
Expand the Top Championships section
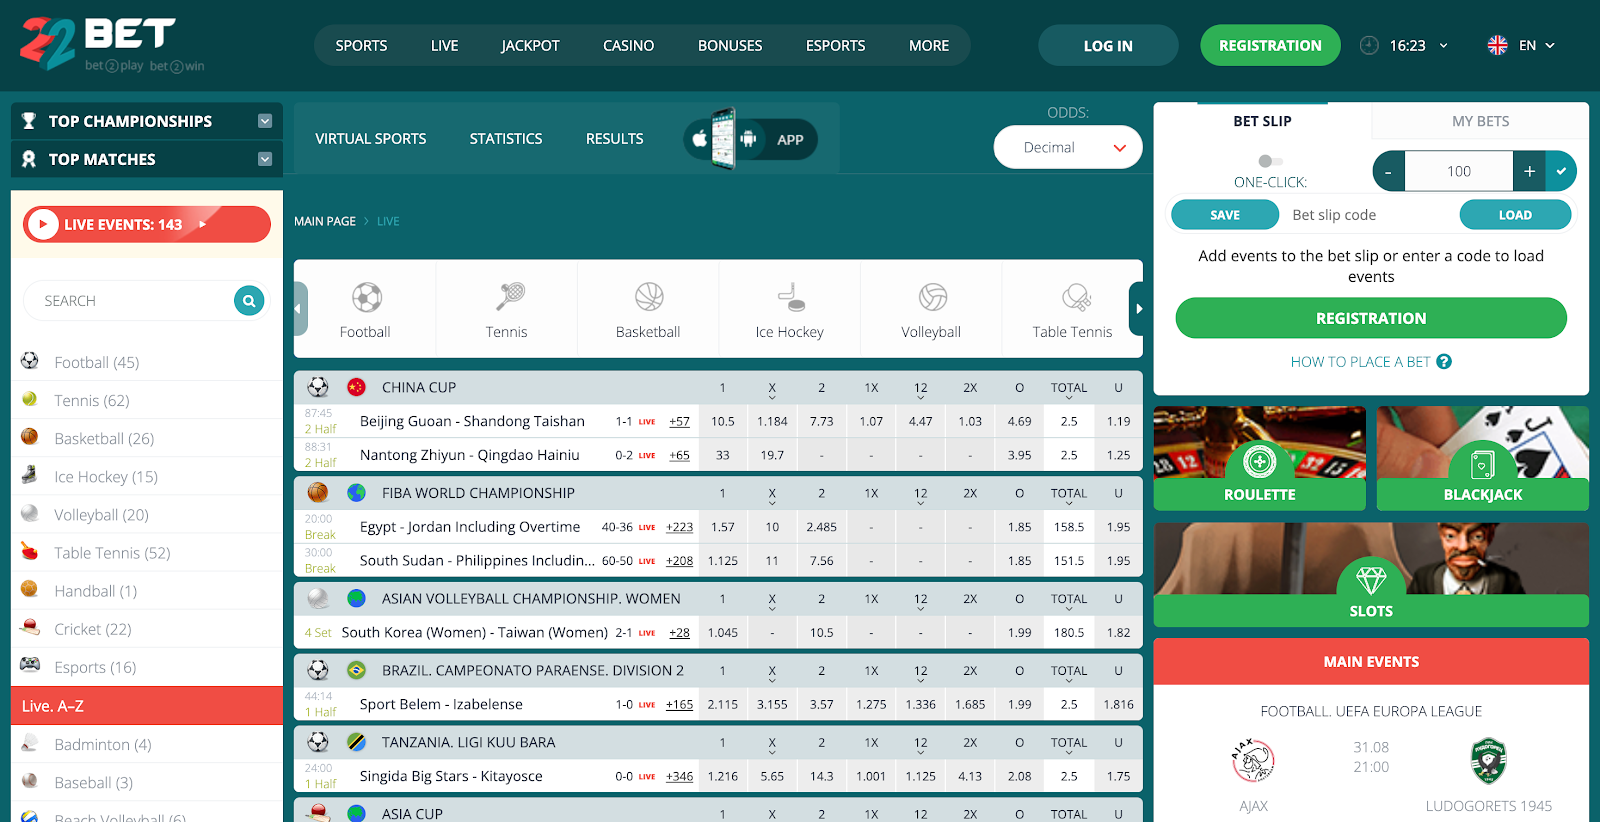(x=265, y=121)
